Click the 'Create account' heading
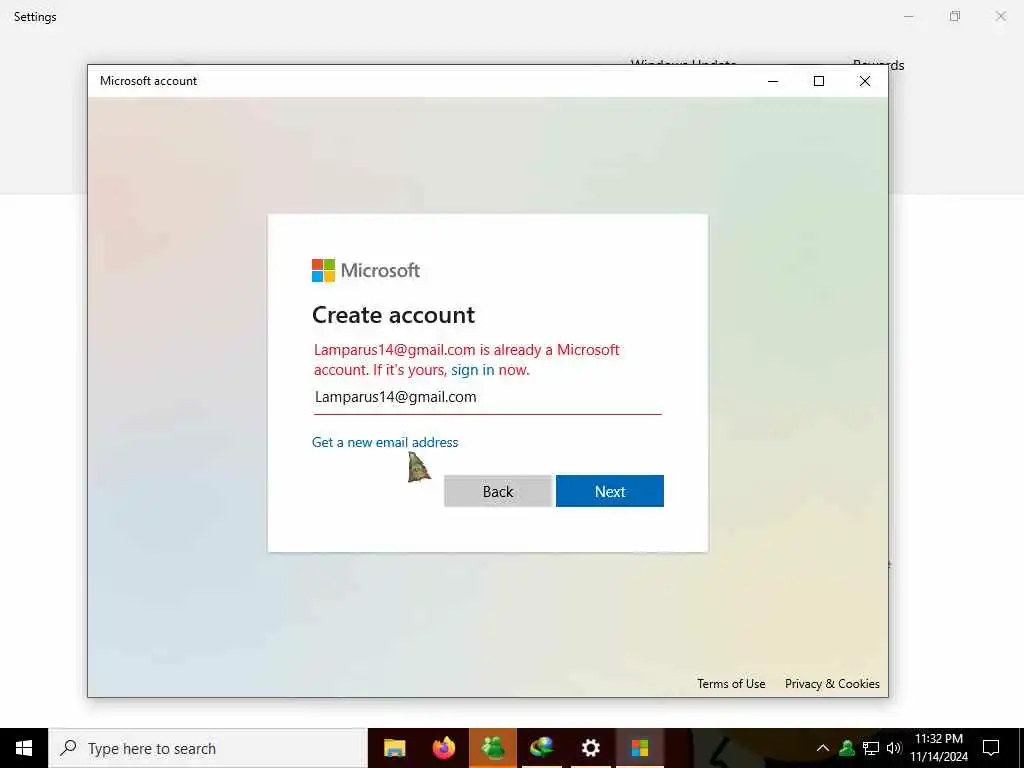The height and width of the screenshot is (768, 1024). click(393, 315)
